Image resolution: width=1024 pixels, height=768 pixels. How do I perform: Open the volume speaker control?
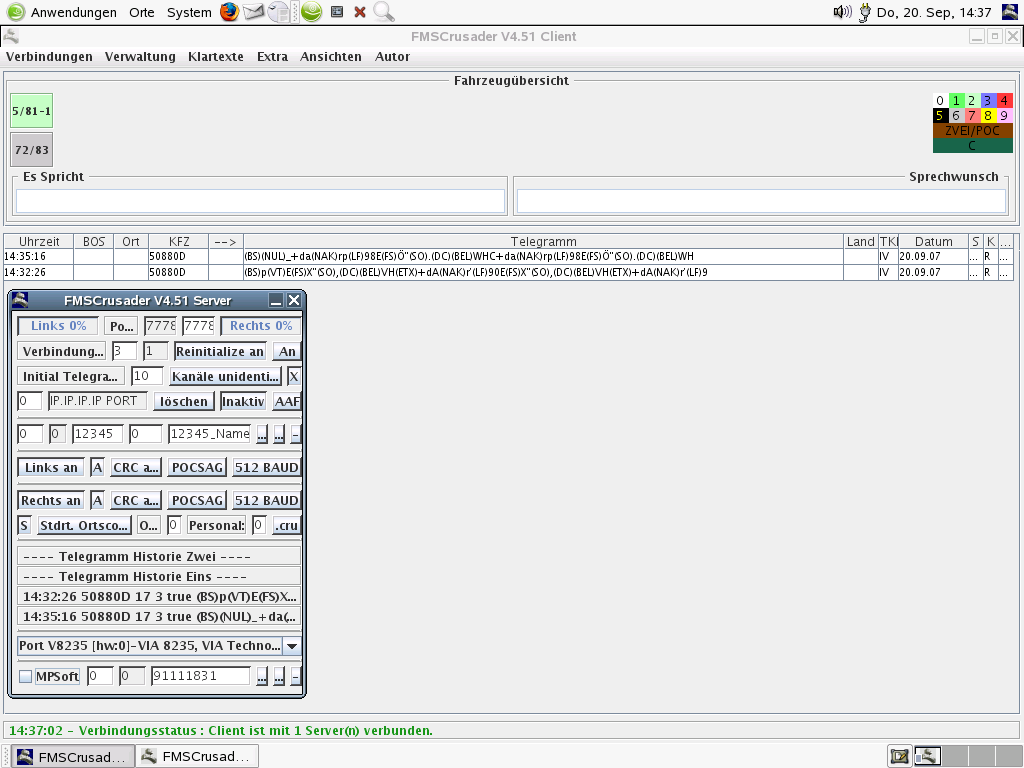click(842, 13)
